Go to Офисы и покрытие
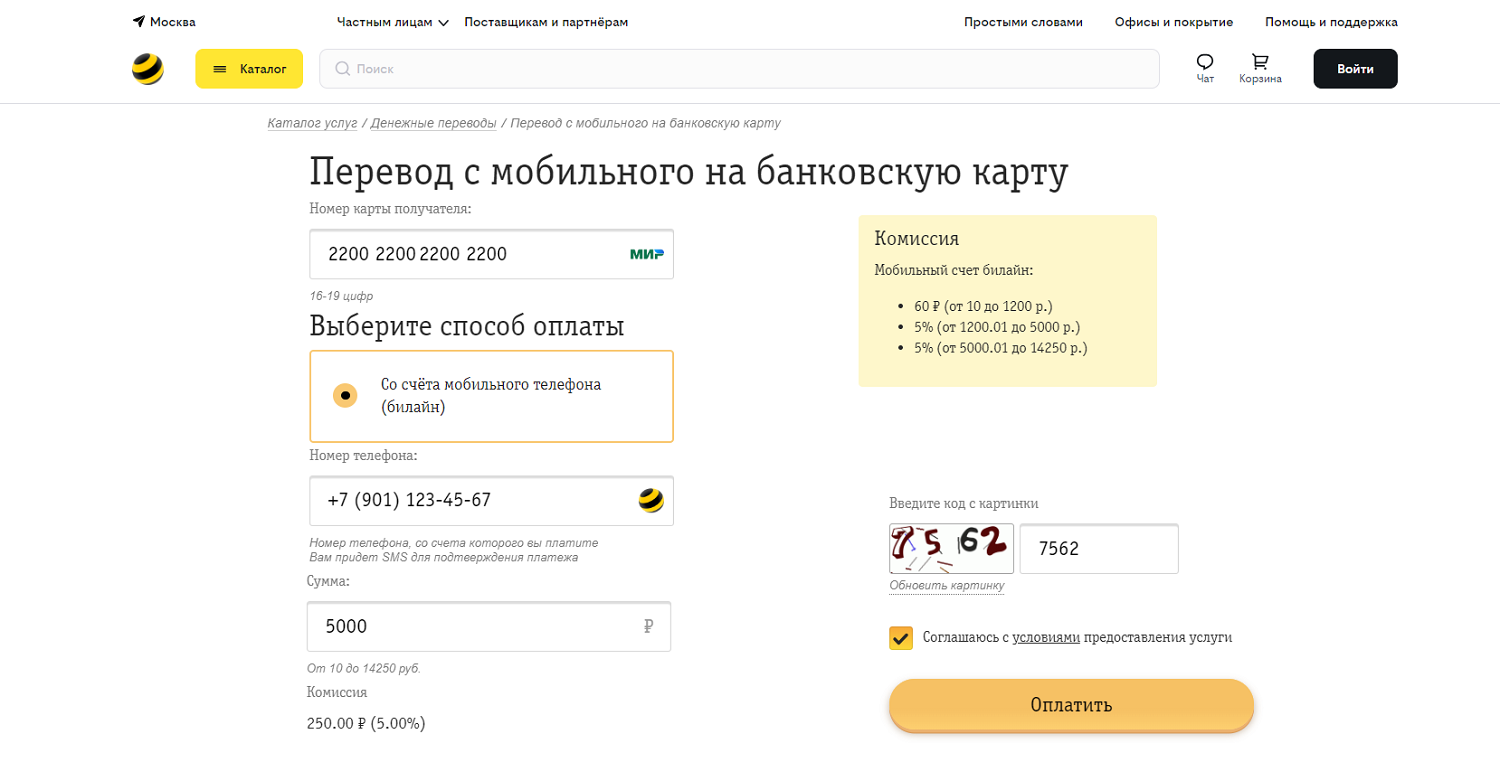 (x=1174, y=22)
